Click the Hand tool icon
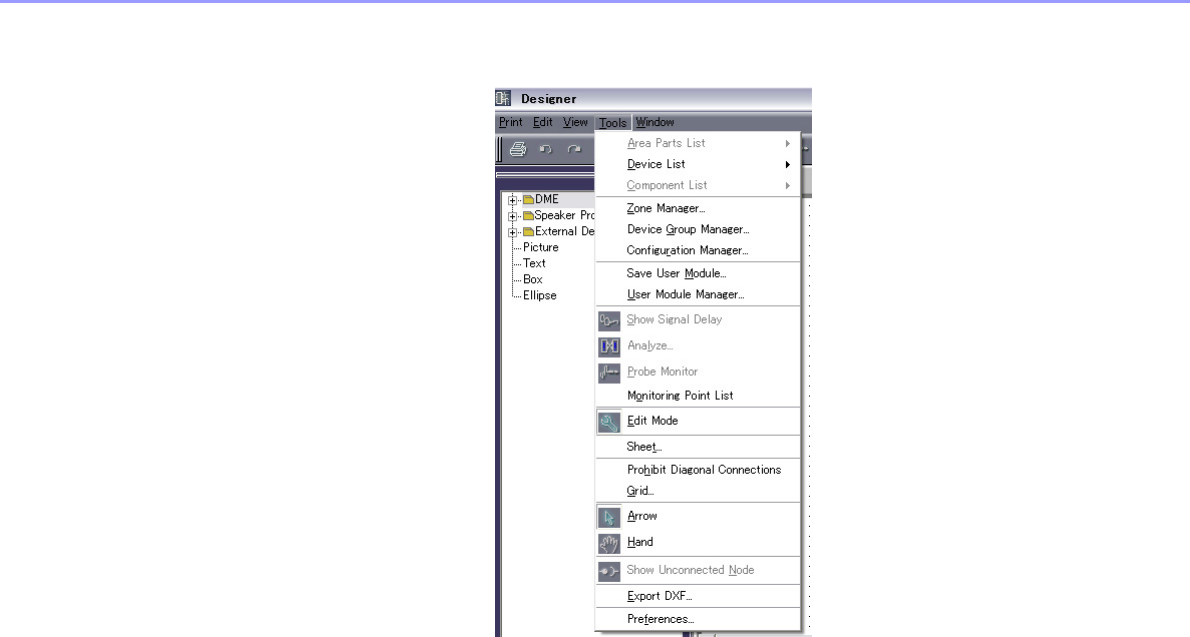Viewport: 1190px width, 637px height. 609,543
